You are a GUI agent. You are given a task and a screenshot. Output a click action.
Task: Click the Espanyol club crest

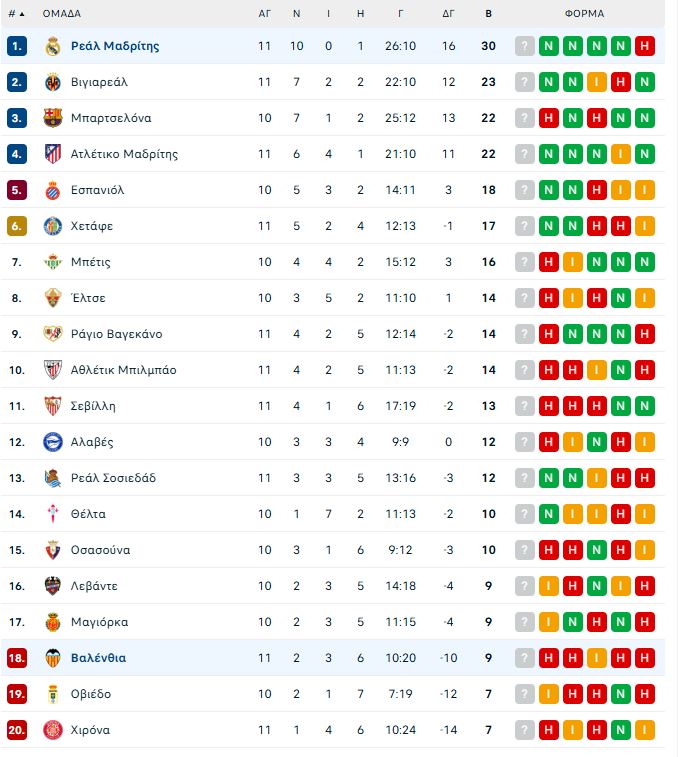[53, 190]
